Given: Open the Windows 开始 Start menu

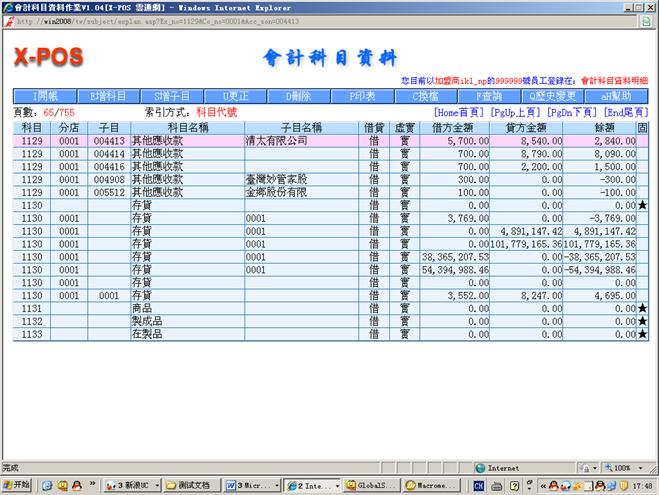Looking at the screenshot, I should point(17,485).
